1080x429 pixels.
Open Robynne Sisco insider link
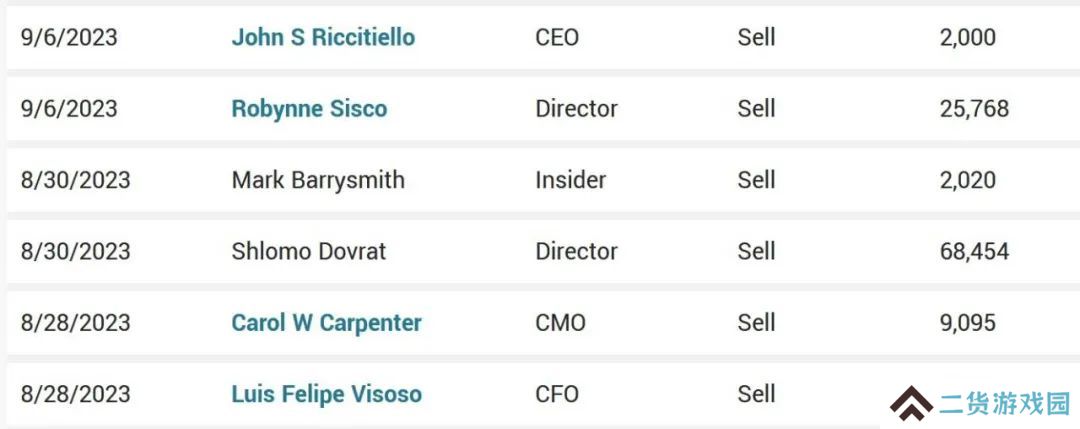point(309,109)
